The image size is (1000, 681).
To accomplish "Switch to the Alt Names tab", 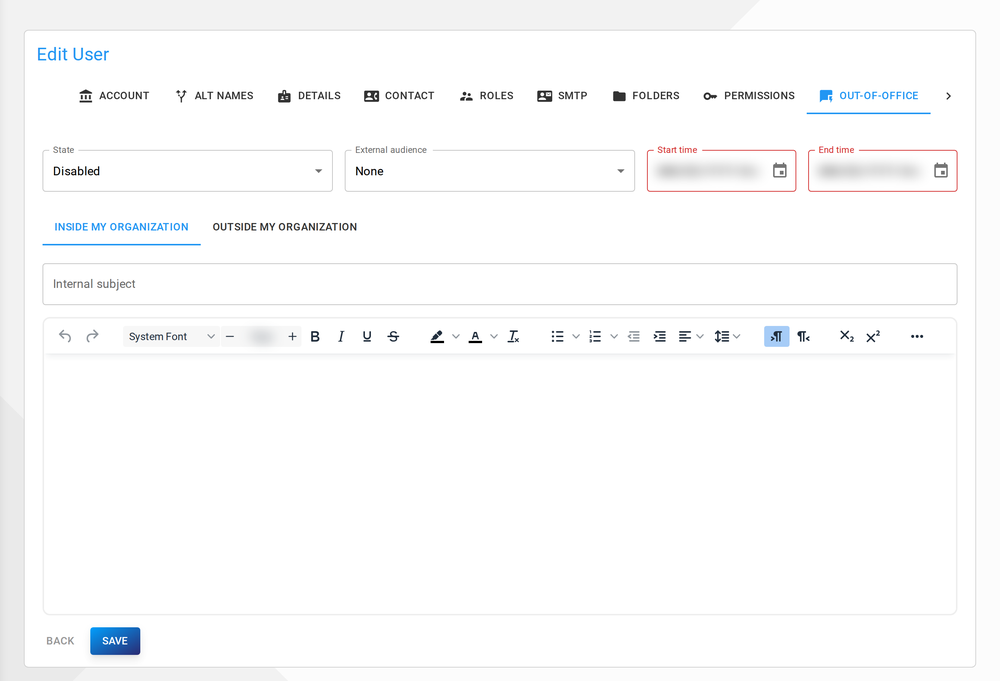I will (x=214, y=96).
